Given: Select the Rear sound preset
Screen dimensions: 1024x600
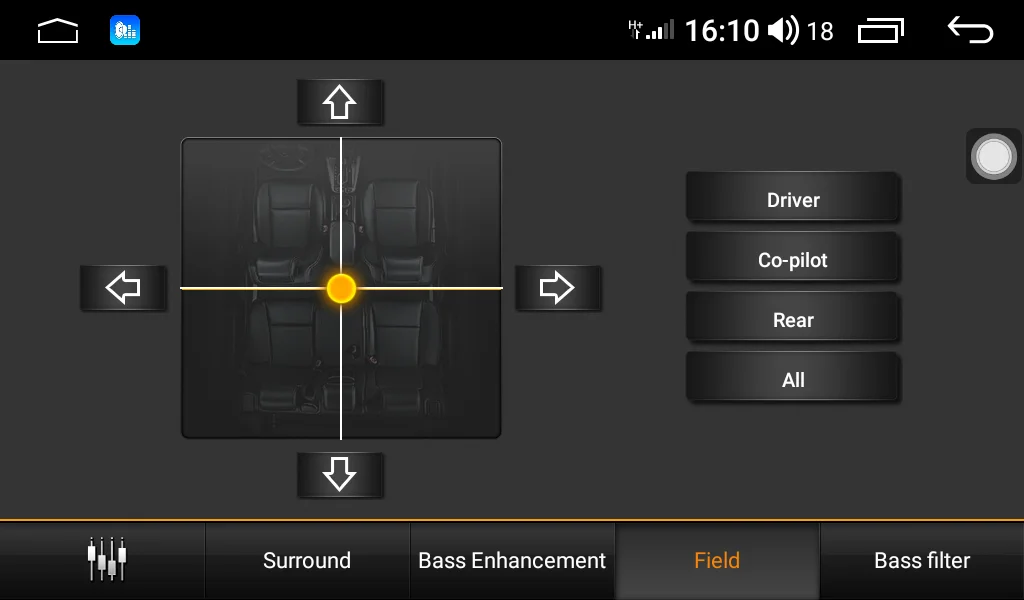Looking at the screenshot, I should (793, 318).
